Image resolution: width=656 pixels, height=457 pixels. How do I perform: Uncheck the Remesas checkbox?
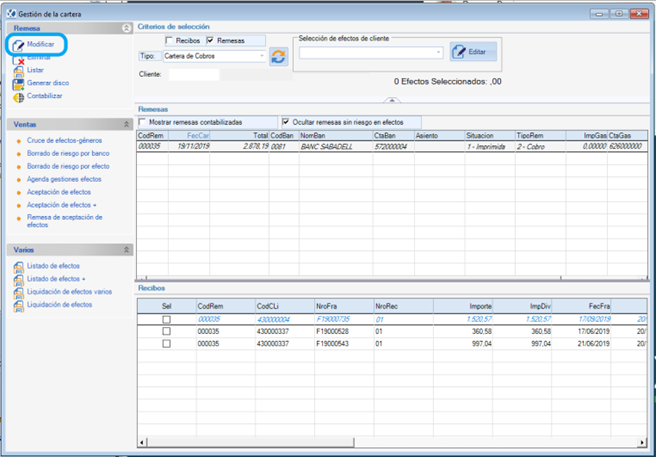tap(210, 41)
